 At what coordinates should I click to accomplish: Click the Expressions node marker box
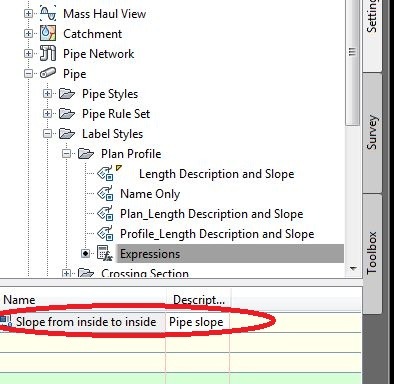pyautogui.click(x=86, y=254)
